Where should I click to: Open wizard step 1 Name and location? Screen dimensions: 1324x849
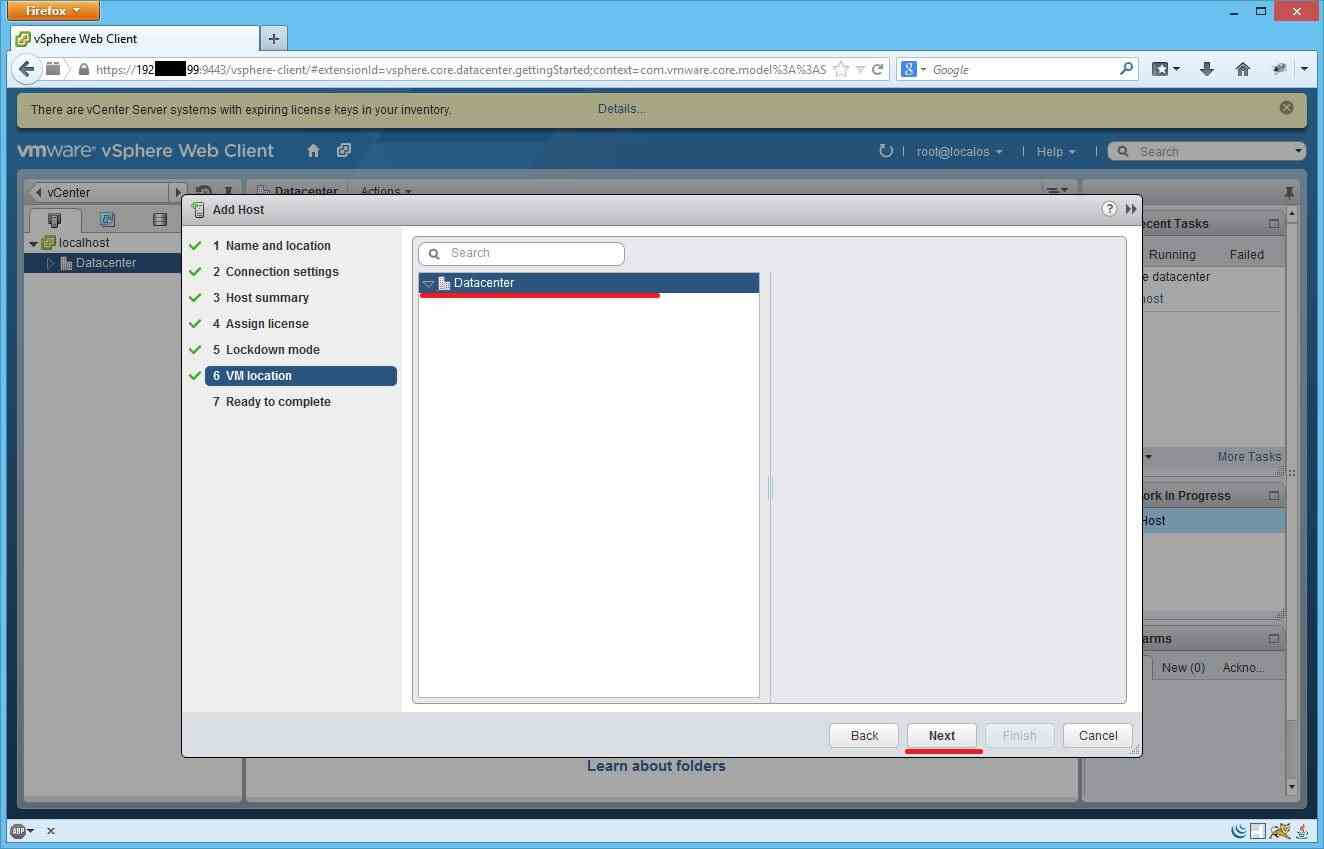(278, 246)
